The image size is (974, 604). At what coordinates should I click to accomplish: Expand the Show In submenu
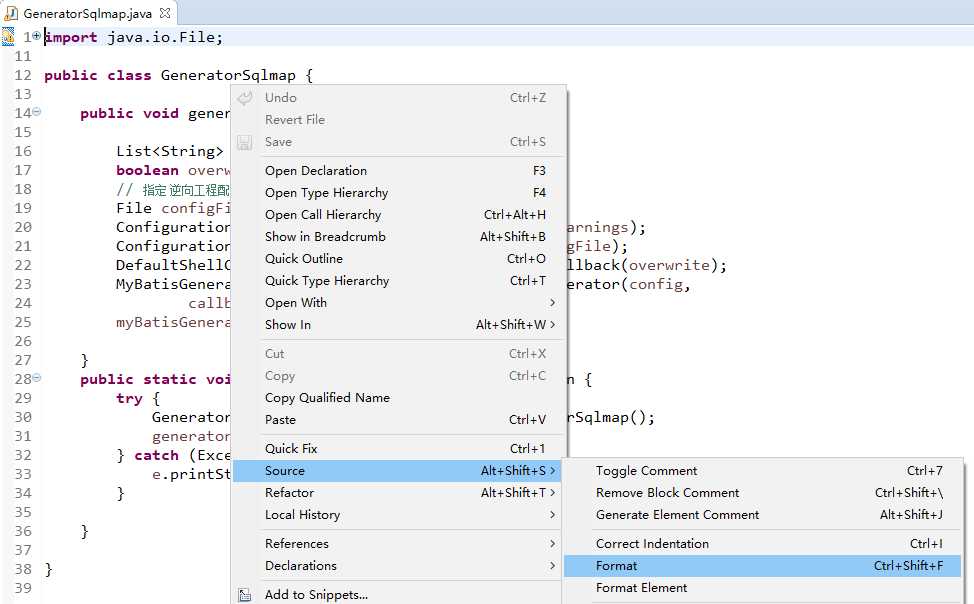tap(399, 325)
